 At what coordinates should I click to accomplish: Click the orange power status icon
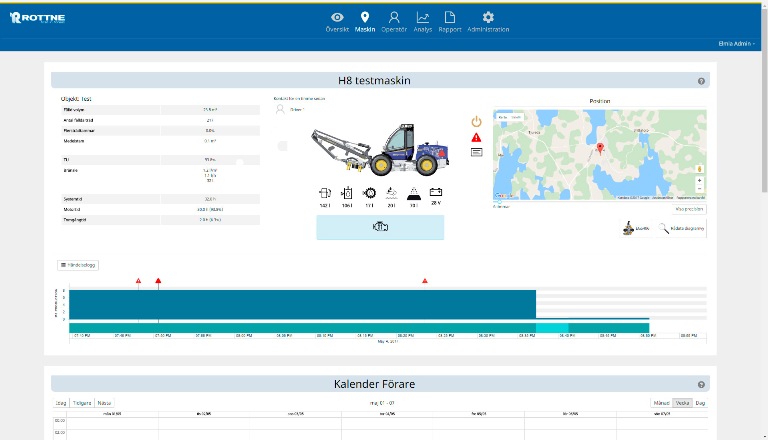point(476,121)
